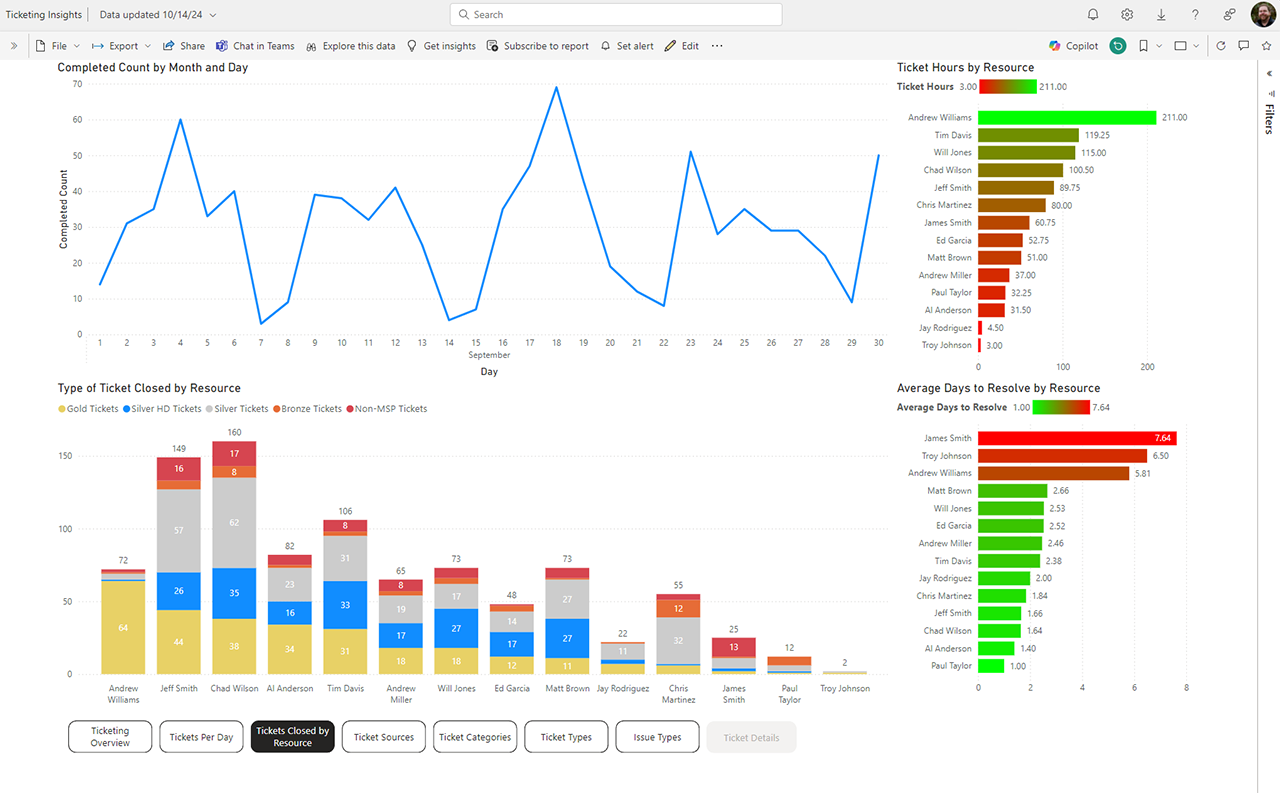The height and width of the screenshot is (793, 1280).
Task: Click 'Ticket Hours by Resource' title
Action: tap(965, 68)
